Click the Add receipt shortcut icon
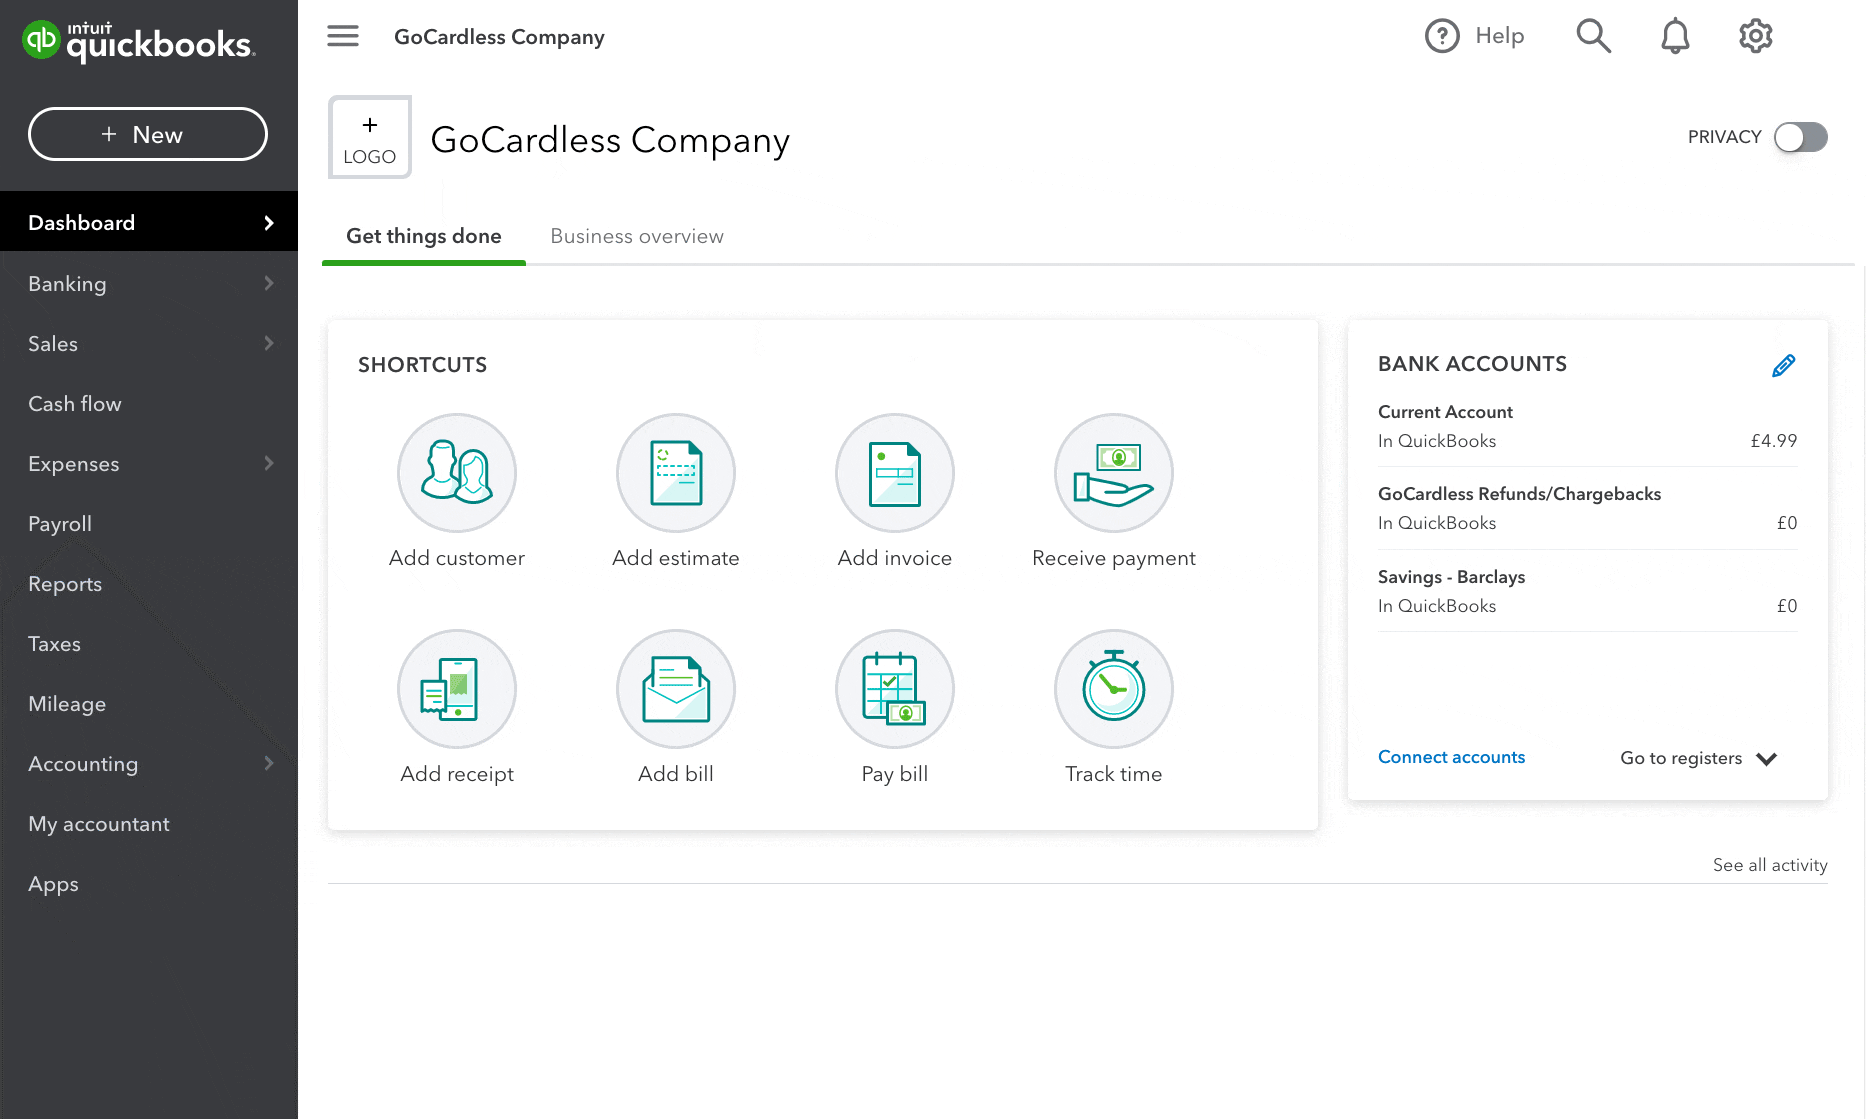The height and width of the screenshot is (1119, 1866). click(x=457, y=689)
